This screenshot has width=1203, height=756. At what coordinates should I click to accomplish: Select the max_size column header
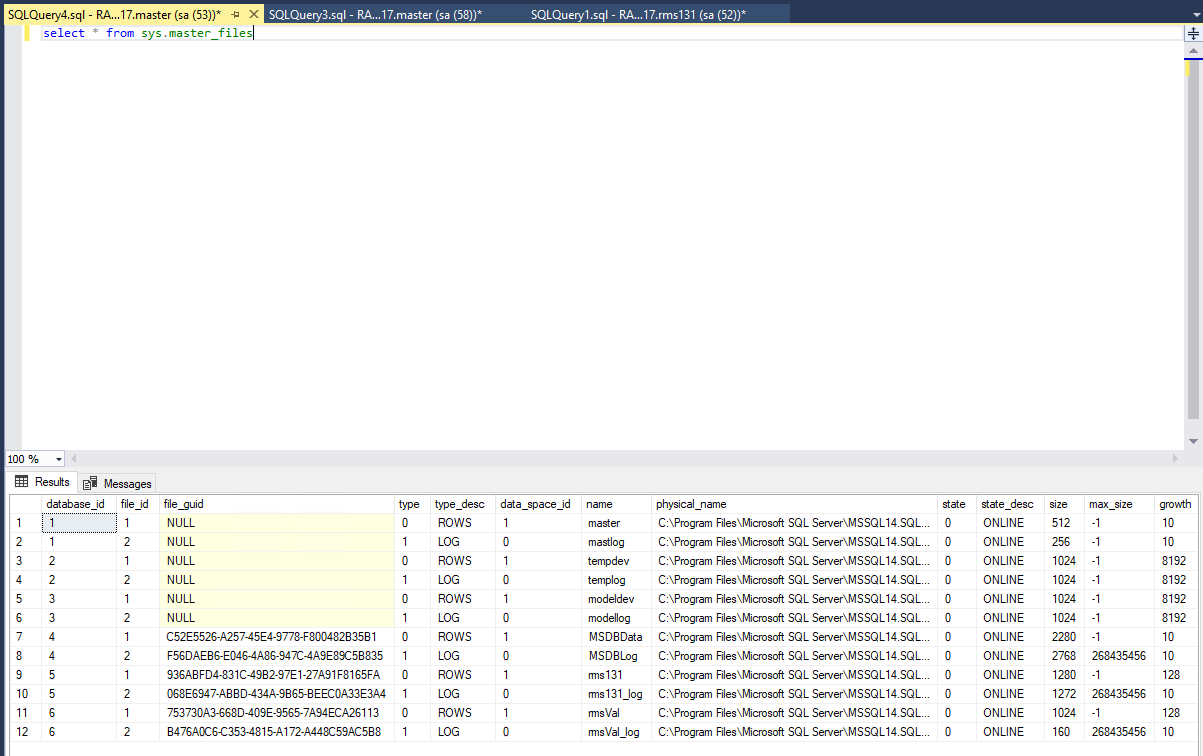coord(1110,504)
